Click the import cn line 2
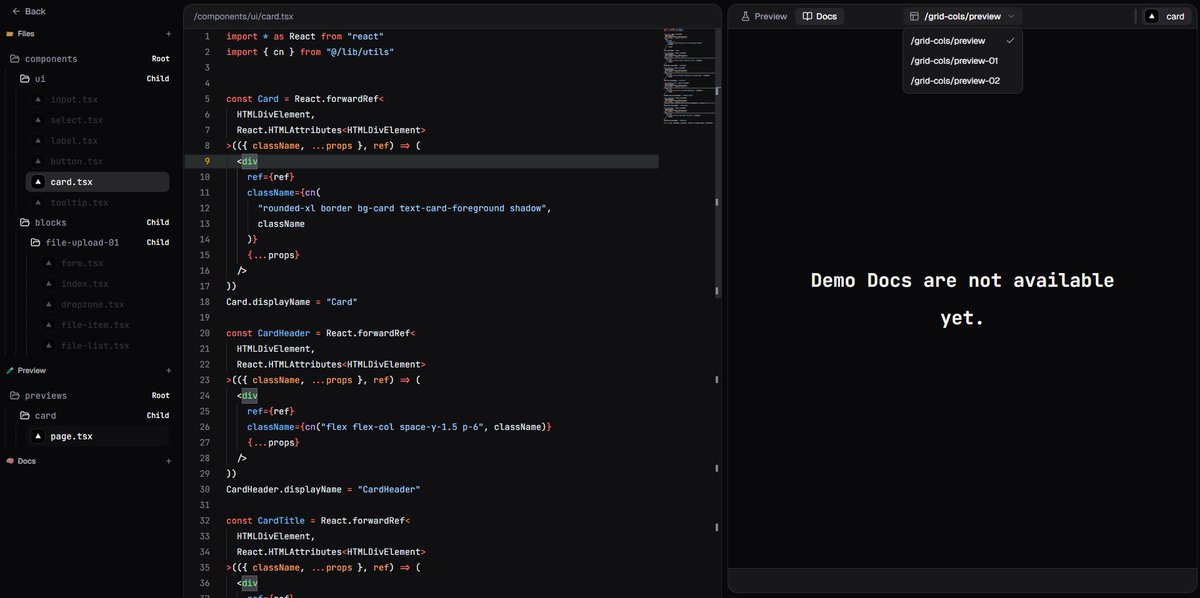Image resolution: width=1200 pixels, height=598 pixels. [310, 51]
